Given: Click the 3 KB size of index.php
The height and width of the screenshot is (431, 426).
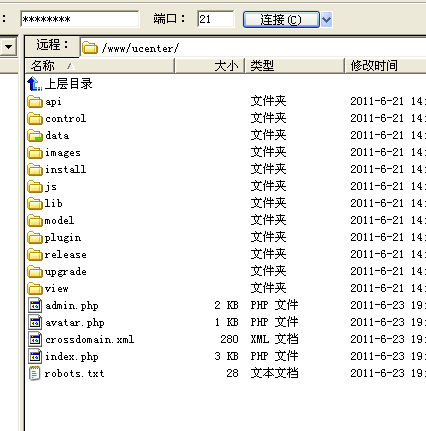Looking at the screenshot, I should coord(226,356).
